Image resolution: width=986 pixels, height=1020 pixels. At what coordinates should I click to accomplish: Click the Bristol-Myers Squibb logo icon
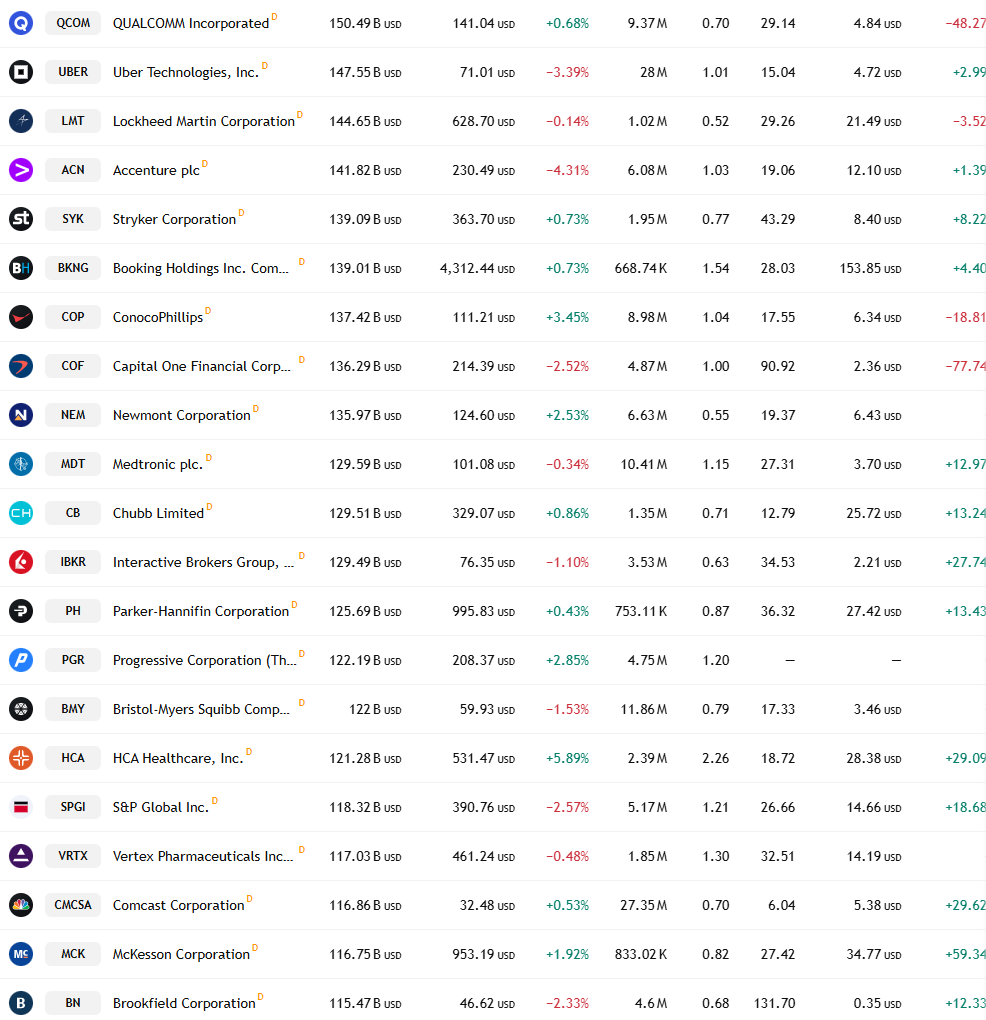[x=21, y=709]
